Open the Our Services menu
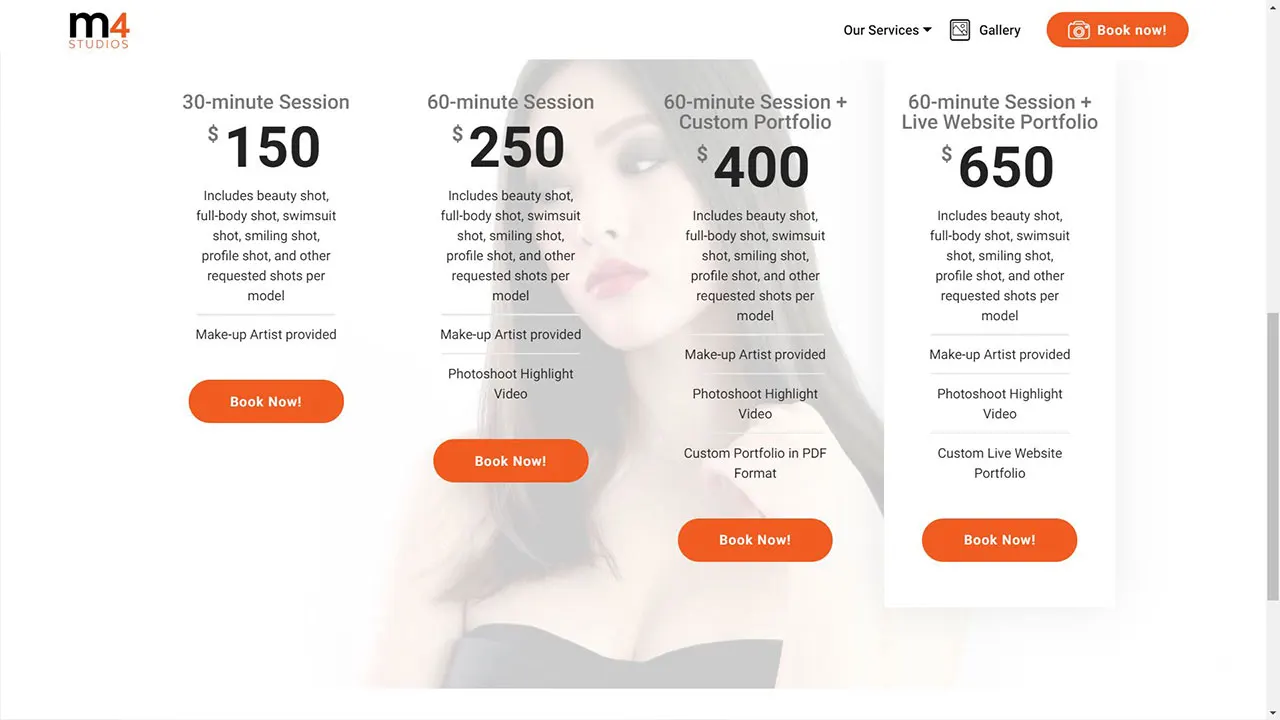The image size is (1280, 720). (x=887, y=30)
